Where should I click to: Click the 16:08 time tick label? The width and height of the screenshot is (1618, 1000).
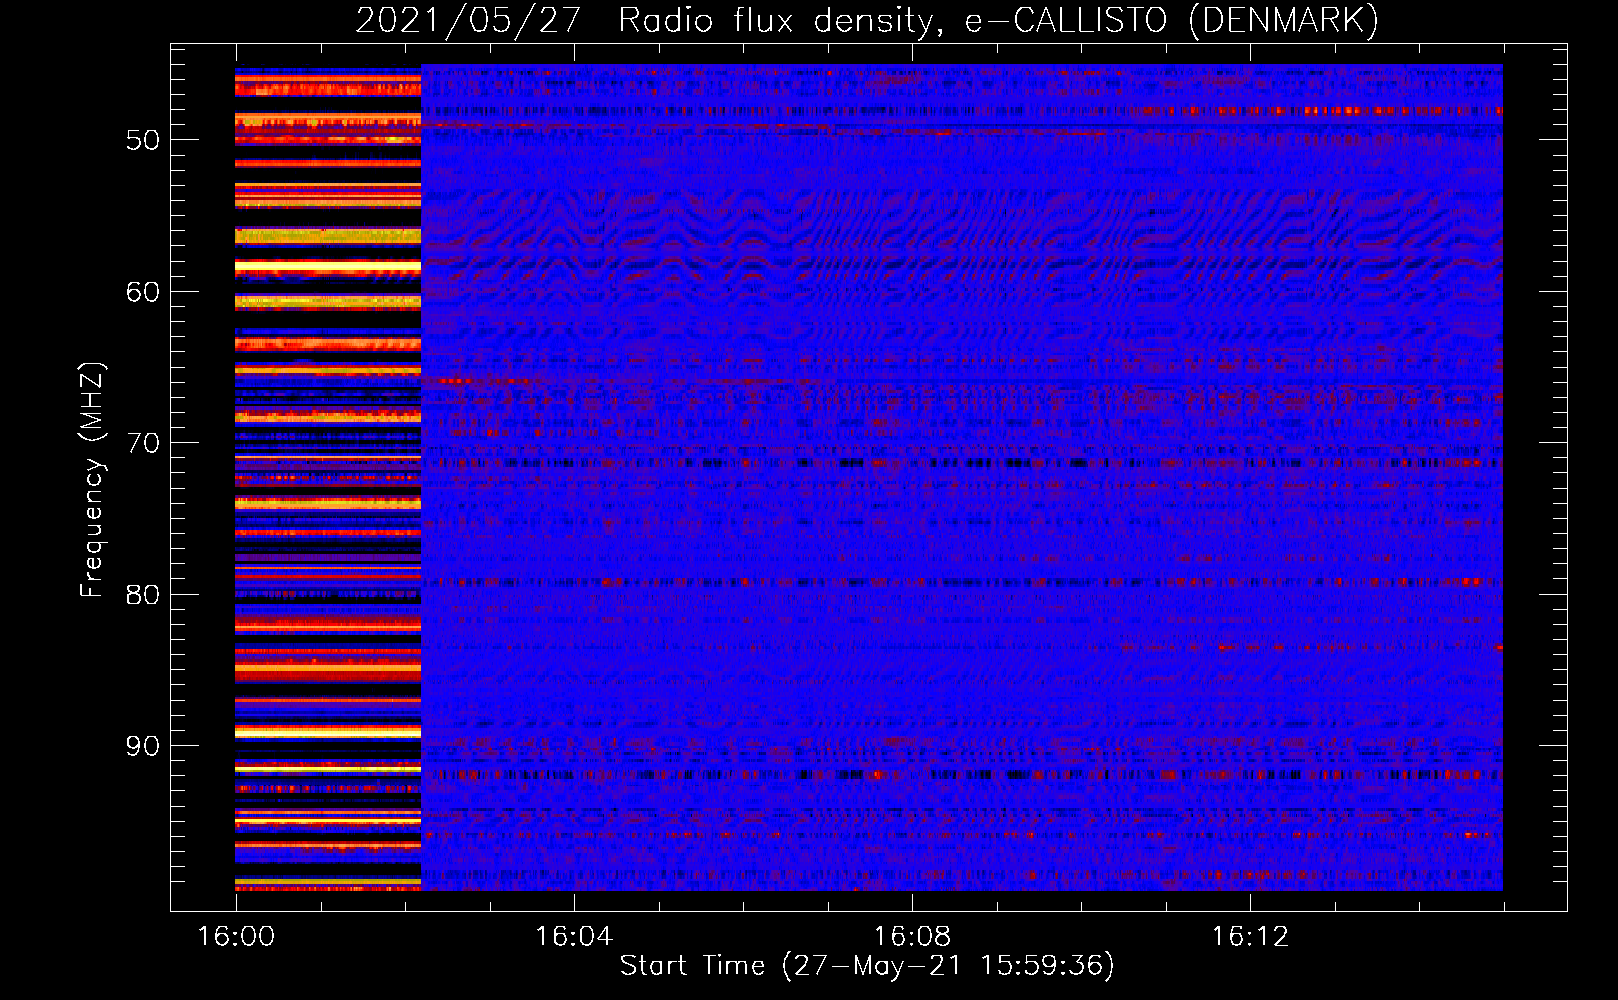pos(912,937)
